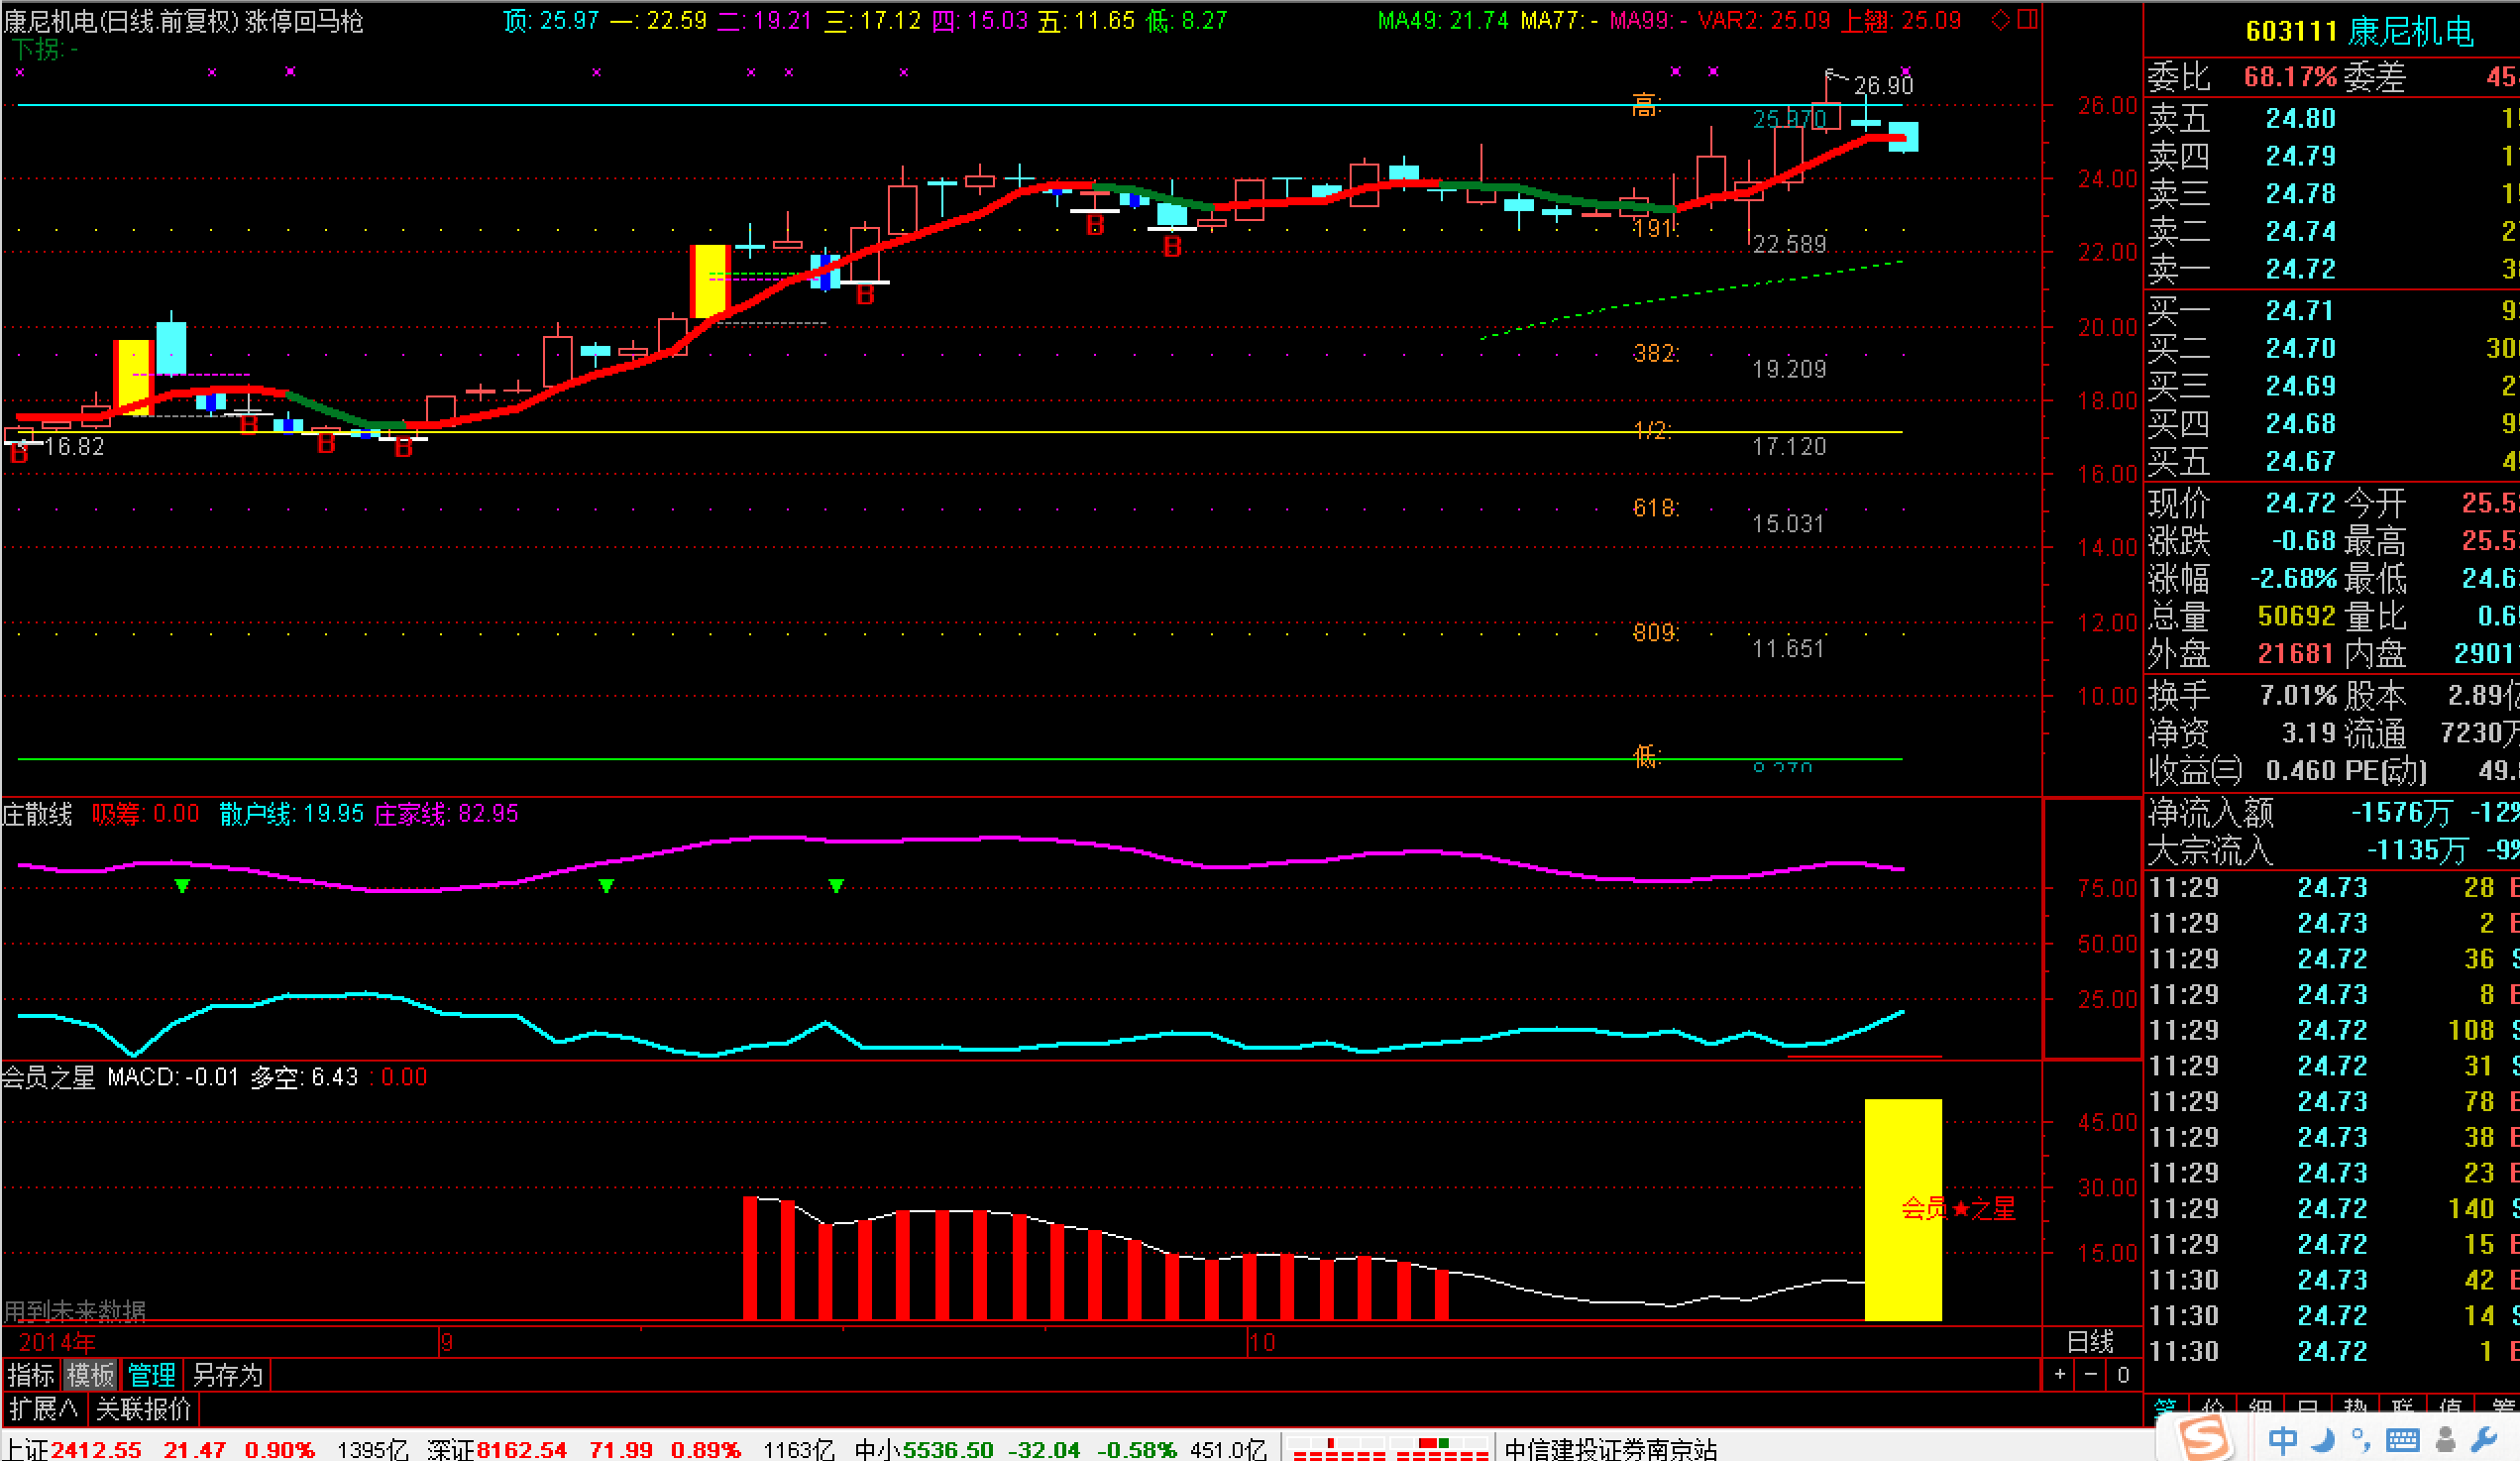The width and height of the screenshot is (2520, 1461).
Task: Click the stock title 603111 康尼机电
Action: click(x=2359, y=32)
